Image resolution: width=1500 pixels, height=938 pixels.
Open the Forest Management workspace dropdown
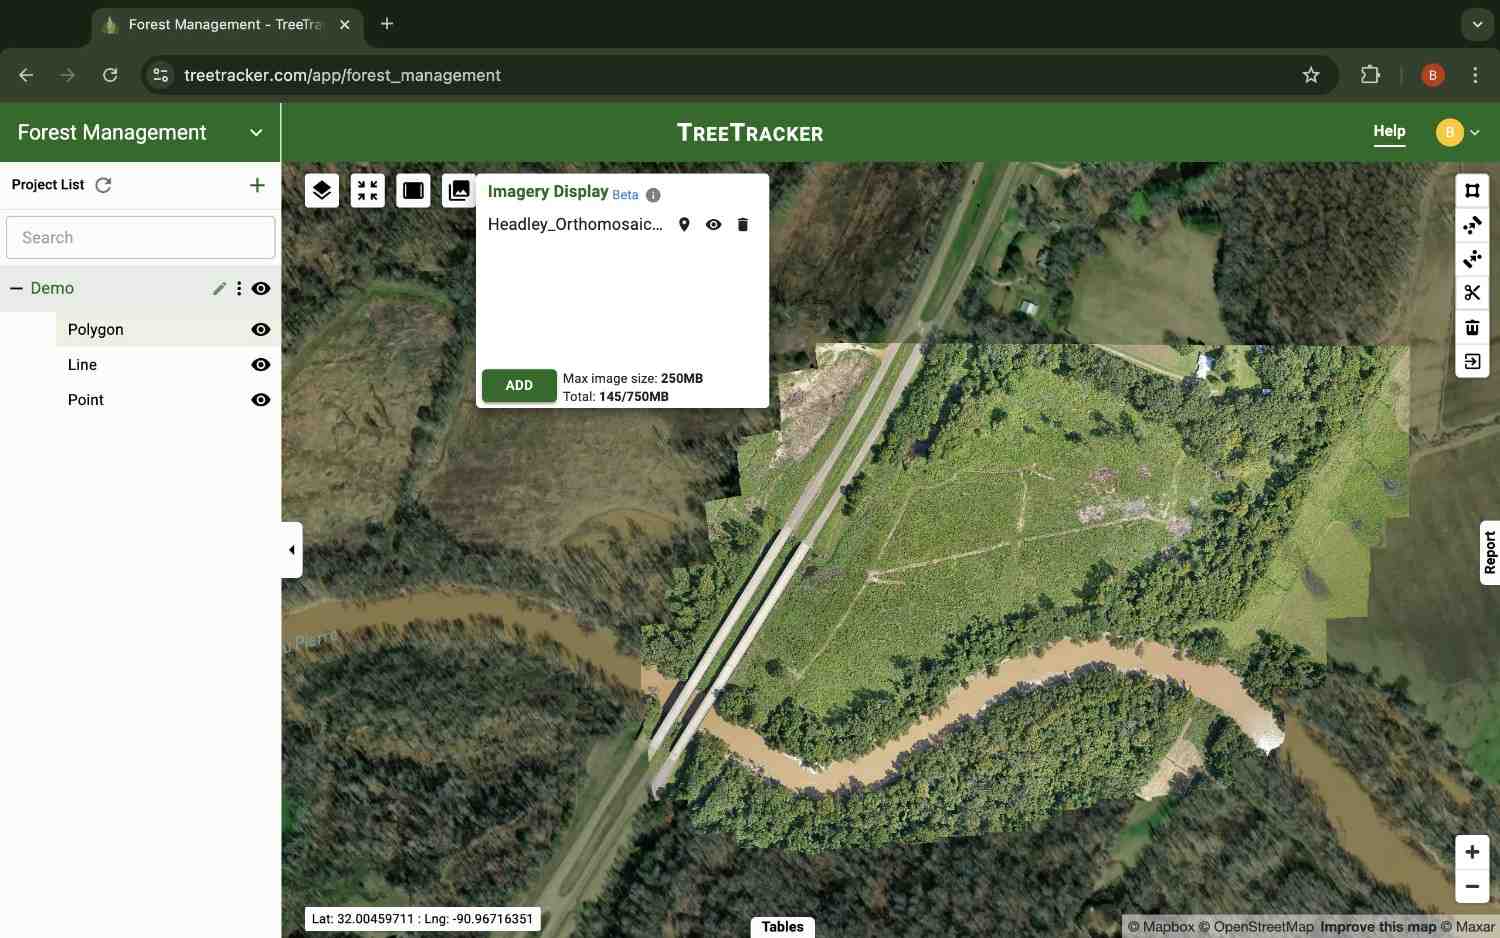point(256,132)
